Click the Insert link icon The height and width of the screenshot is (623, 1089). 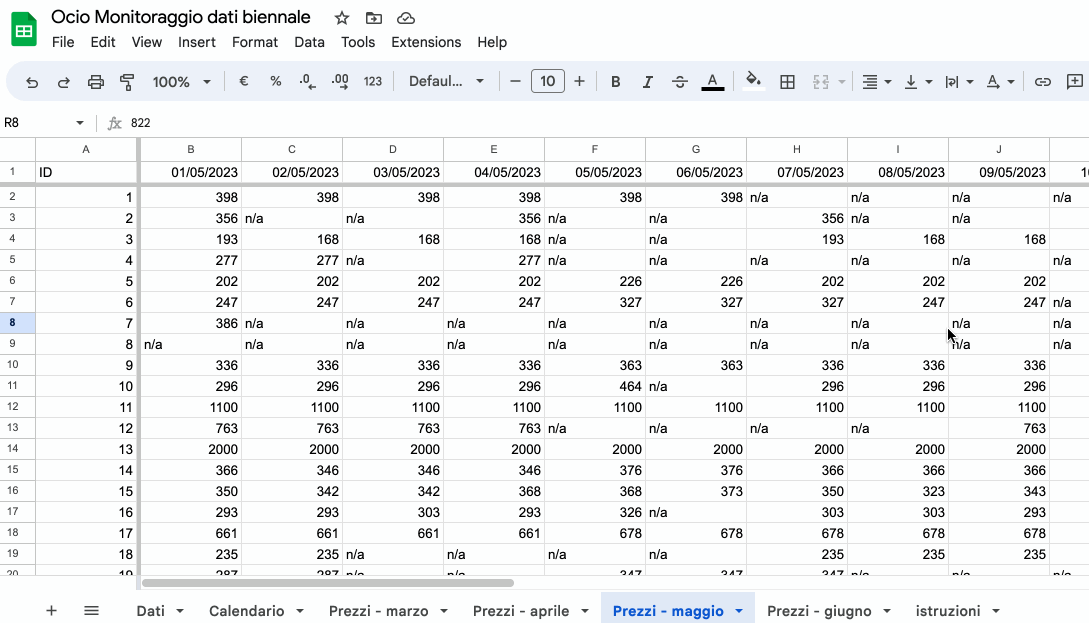1043,82
